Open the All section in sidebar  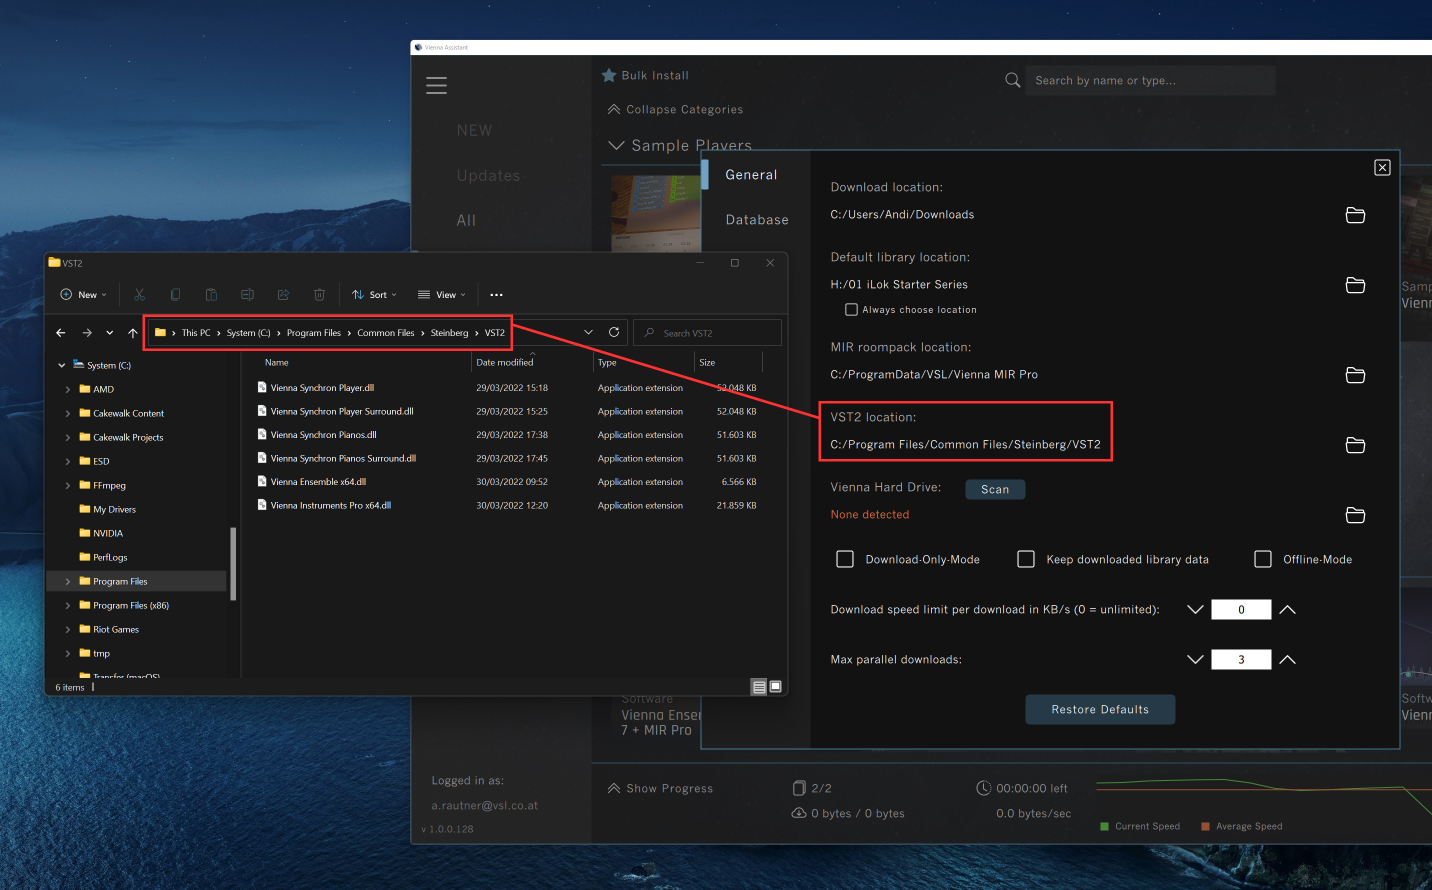[466, 221]
